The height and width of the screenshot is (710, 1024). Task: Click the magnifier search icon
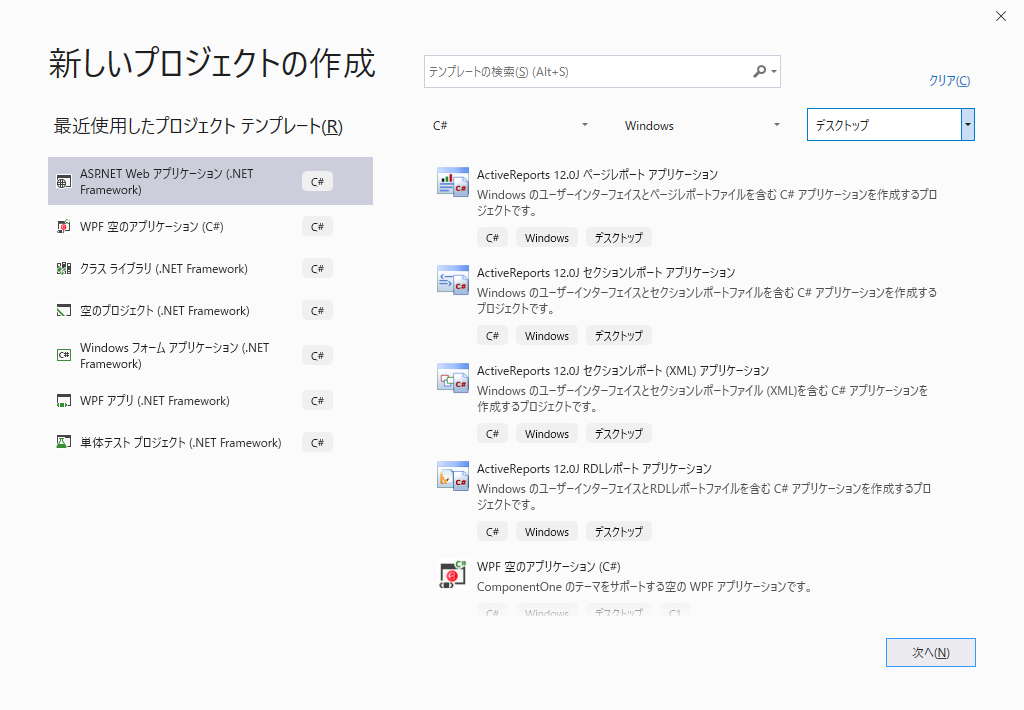tap(759, 71)
